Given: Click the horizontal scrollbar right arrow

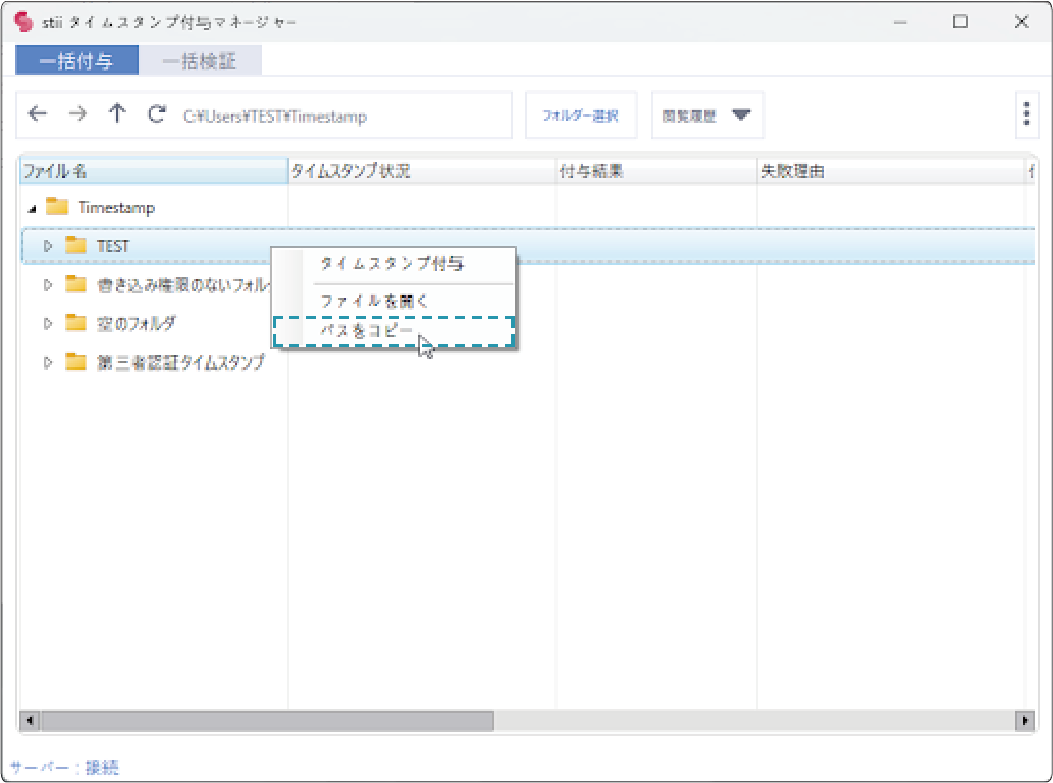Looking at the screenshot, I should (x=1024, y=720).
